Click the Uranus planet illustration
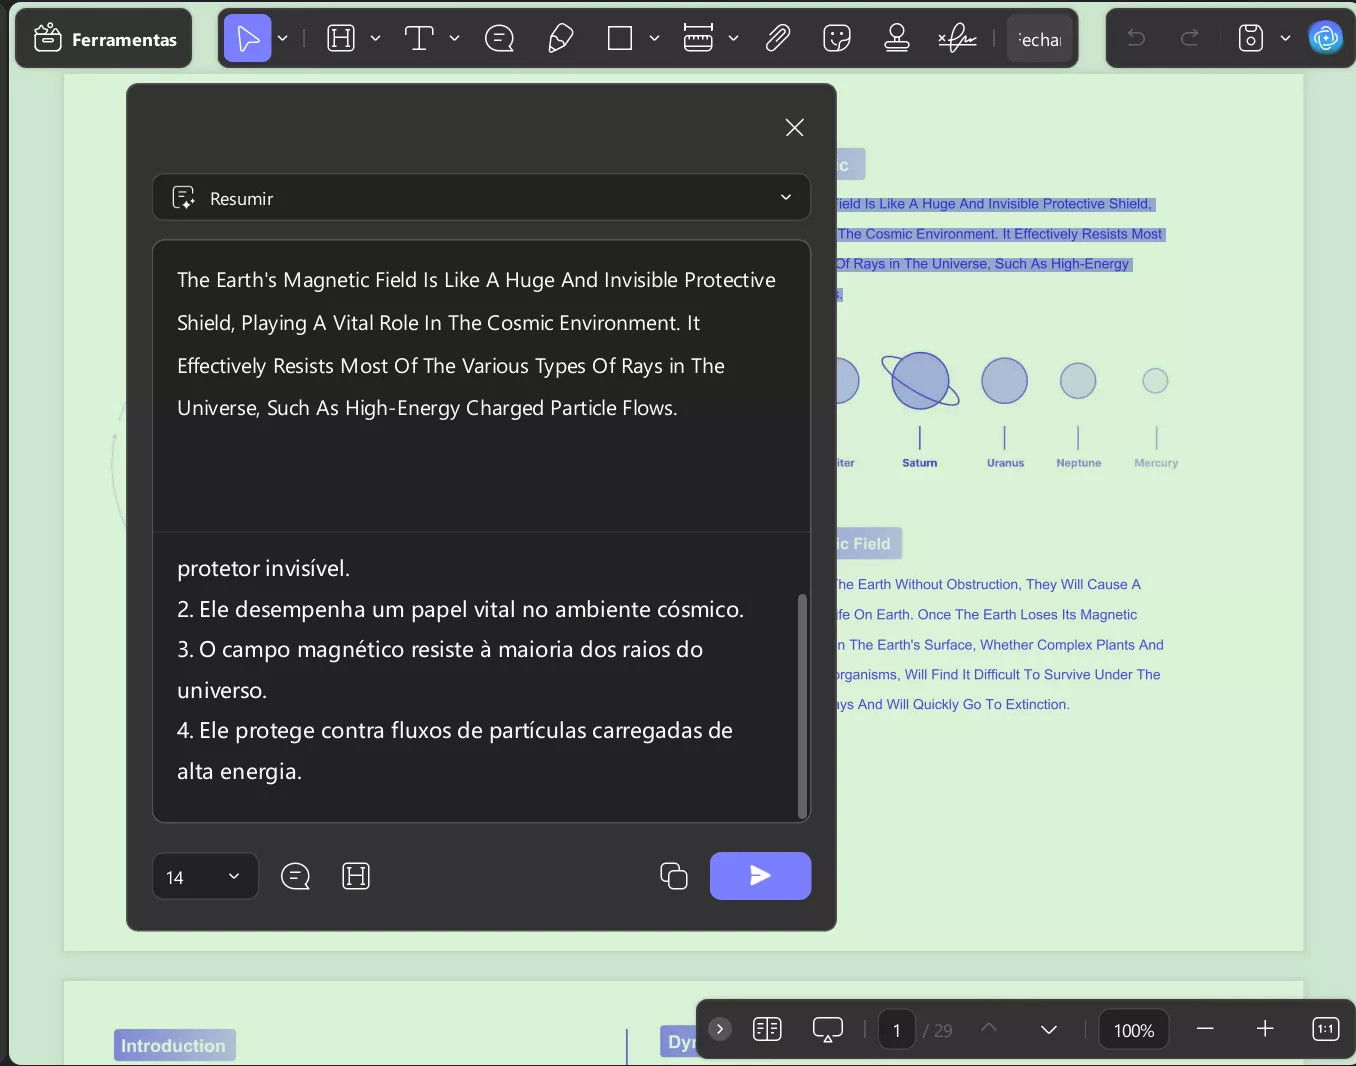The width and height of the screenshot is (1356, 1066). click(1004, 381)
